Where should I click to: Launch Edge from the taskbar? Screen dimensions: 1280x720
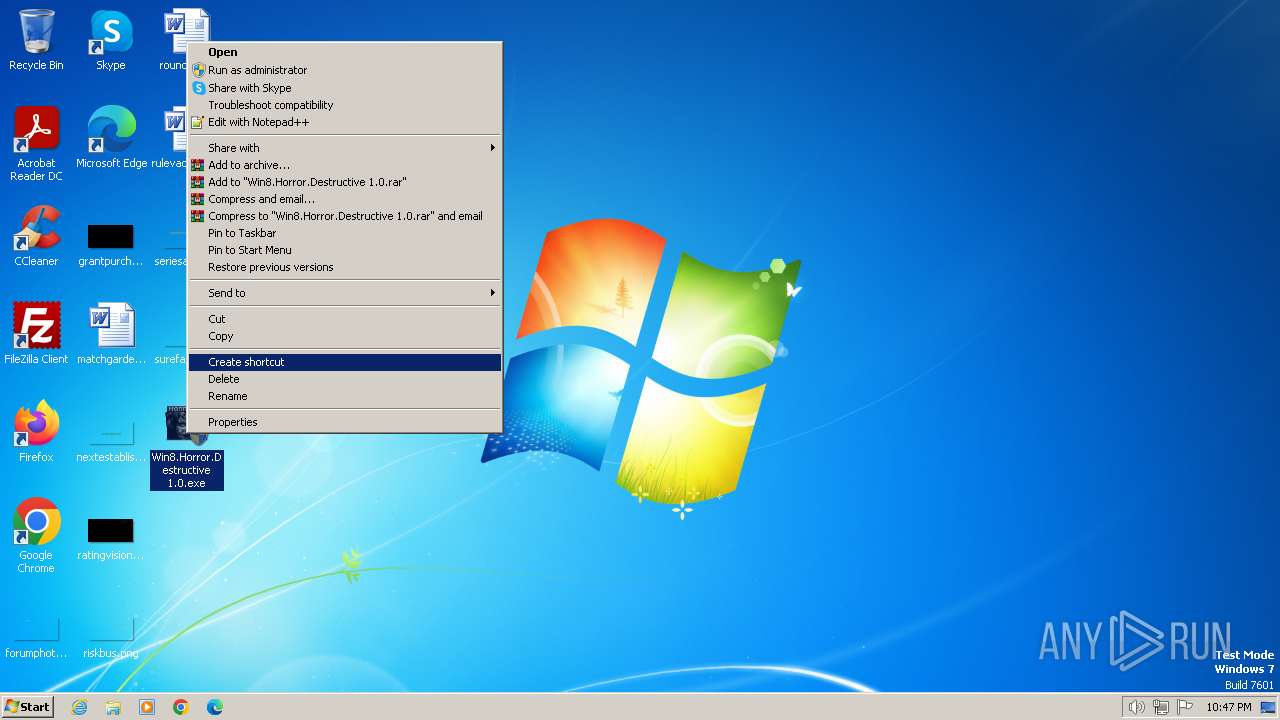click(215, 707)
